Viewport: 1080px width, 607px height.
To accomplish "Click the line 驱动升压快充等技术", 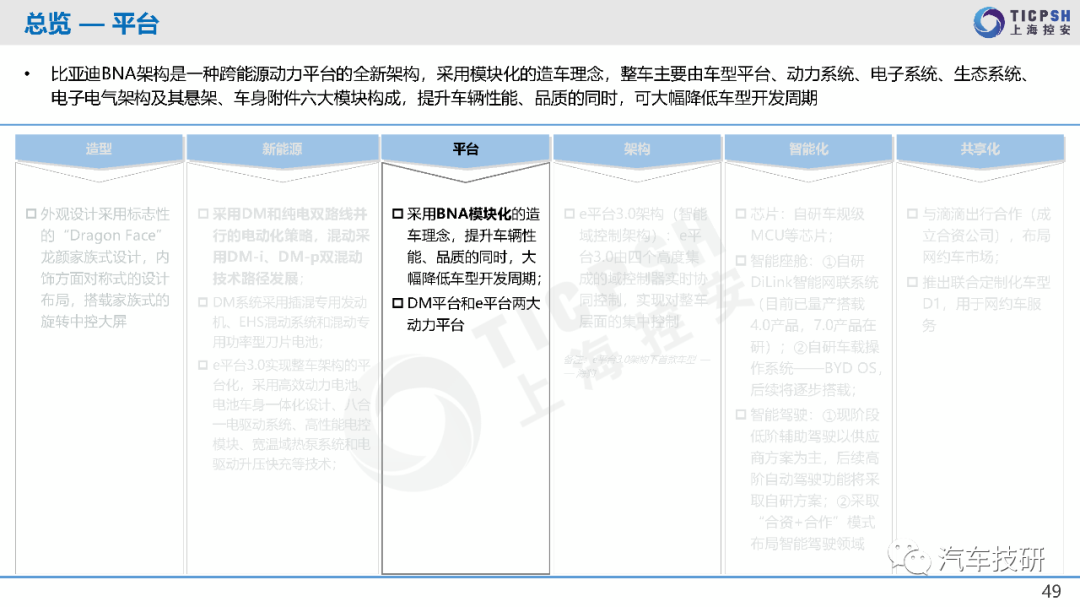I will 274,464.
